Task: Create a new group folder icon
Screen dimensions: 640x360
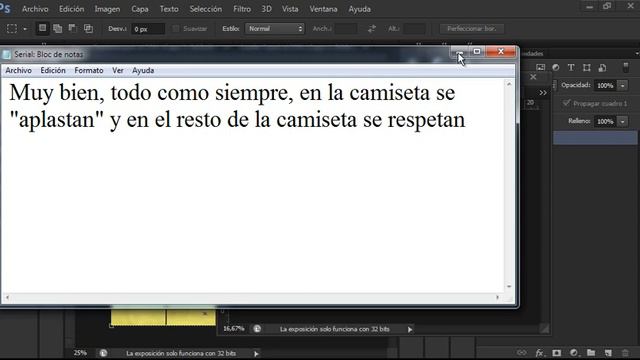Action: pyautogui.click(x=591, y=353)
